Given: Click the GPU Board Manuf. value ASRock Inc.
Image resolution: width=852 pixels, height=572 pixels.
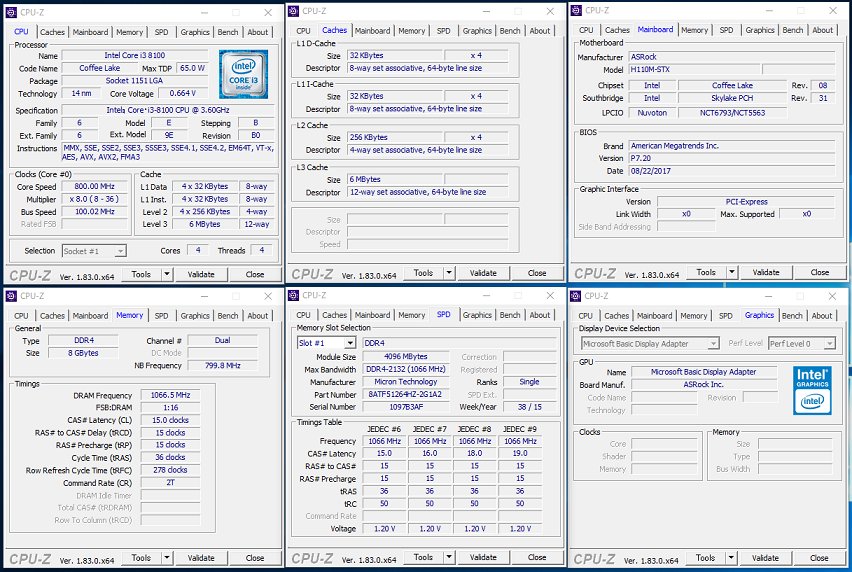Looking at the screenshot, I should pyautogui.click(x=704, y=385).
